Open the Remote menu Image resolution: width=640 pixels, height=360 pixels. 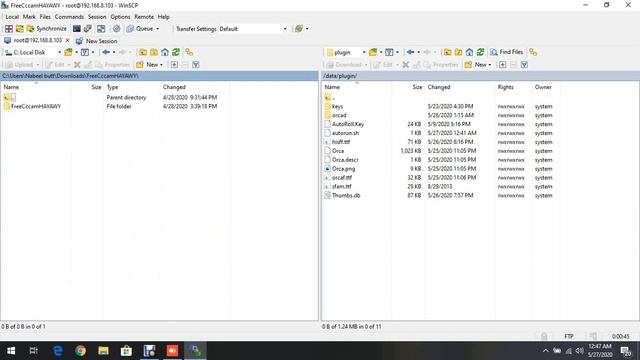click(144, 17)
